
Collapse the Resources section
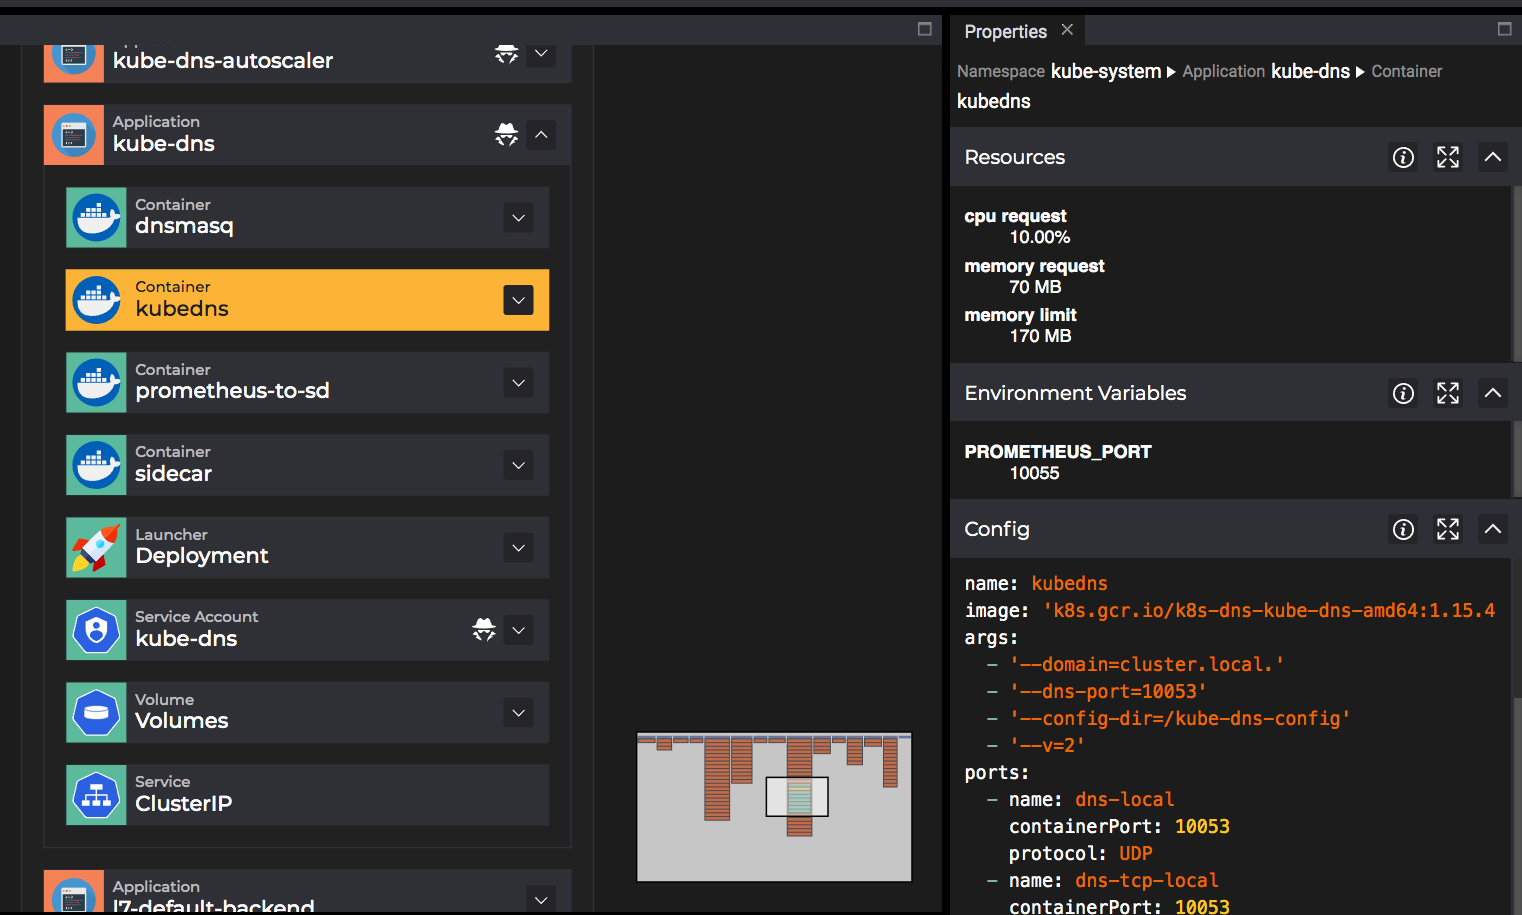[1492, 157]
